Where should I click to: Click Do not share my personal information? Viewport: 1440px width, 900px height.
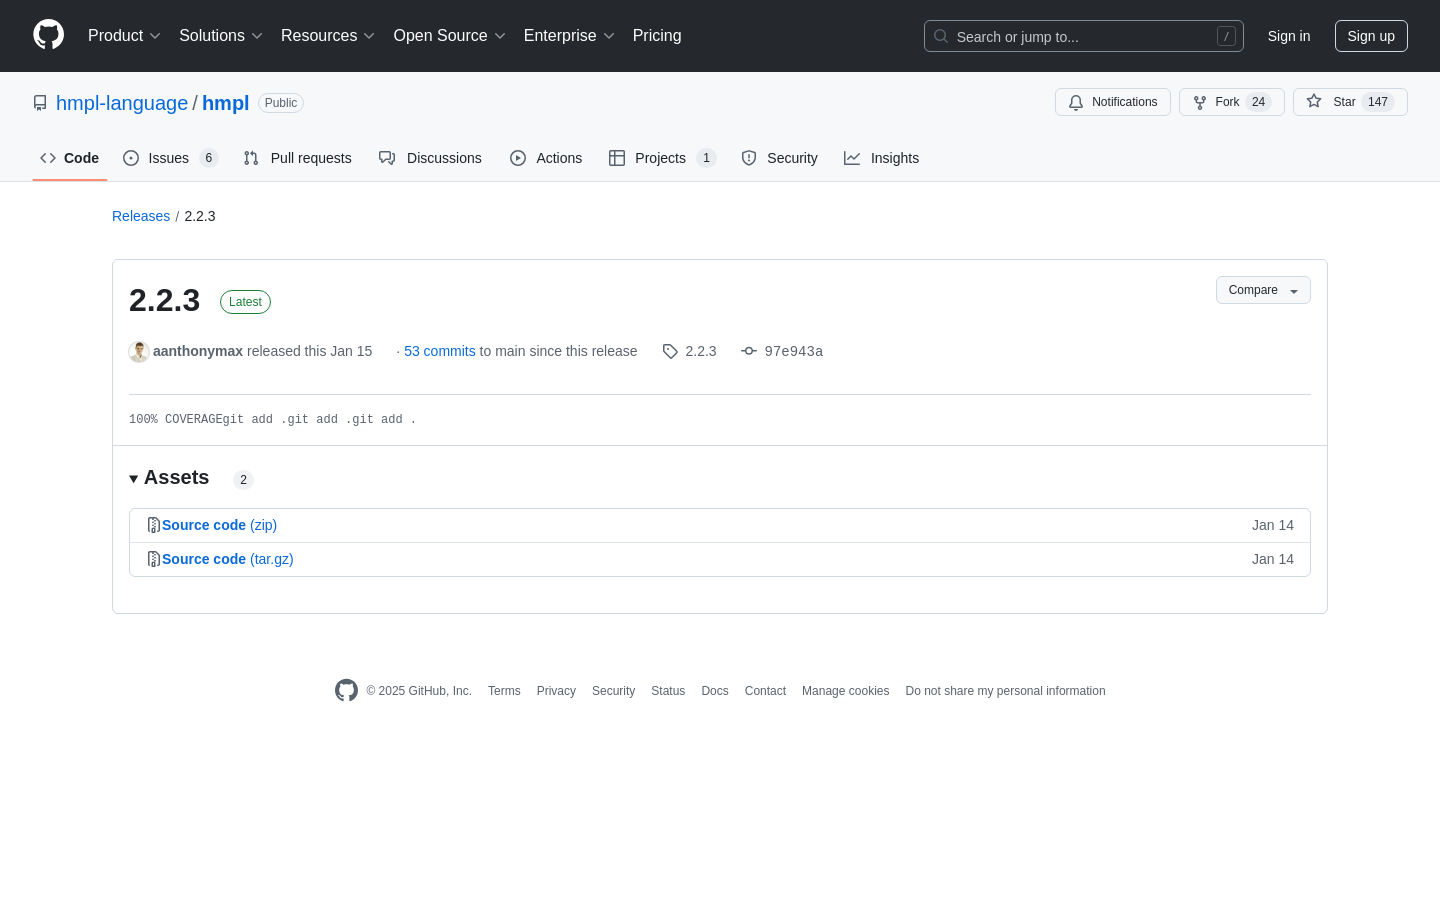(1005, 691)
